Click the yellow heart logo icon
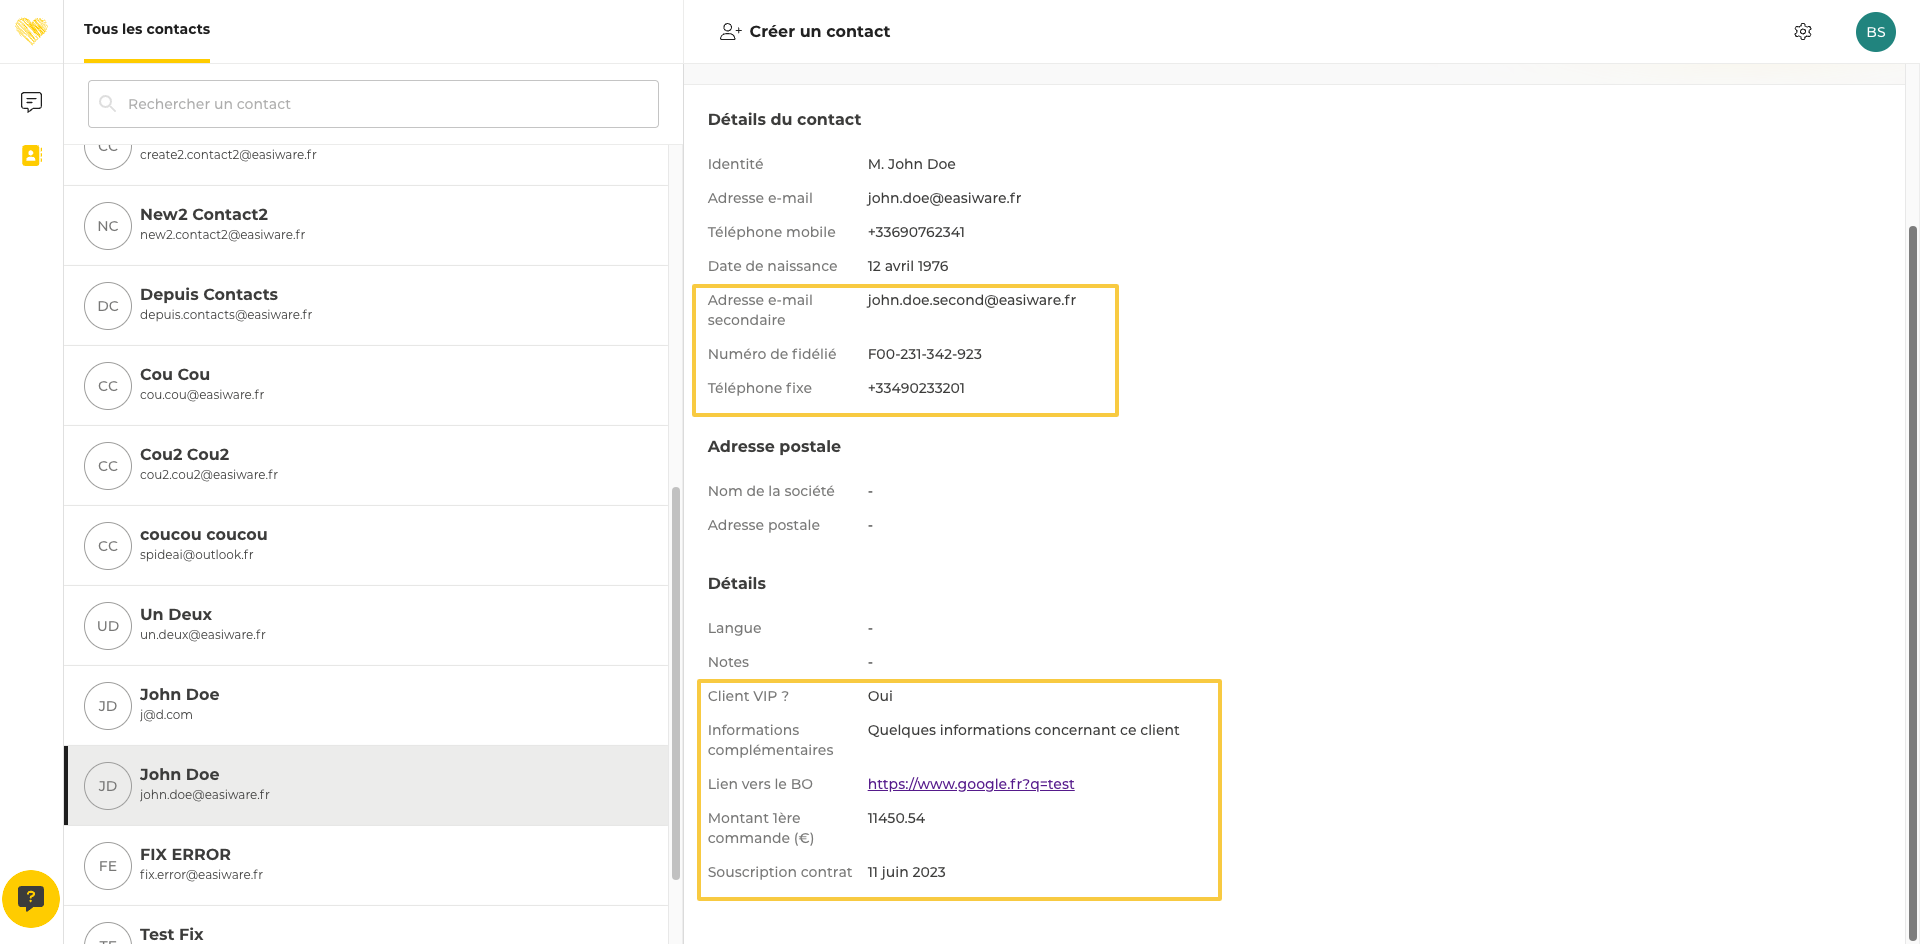The image size is (1920, 944). click(x=31, y=31)
